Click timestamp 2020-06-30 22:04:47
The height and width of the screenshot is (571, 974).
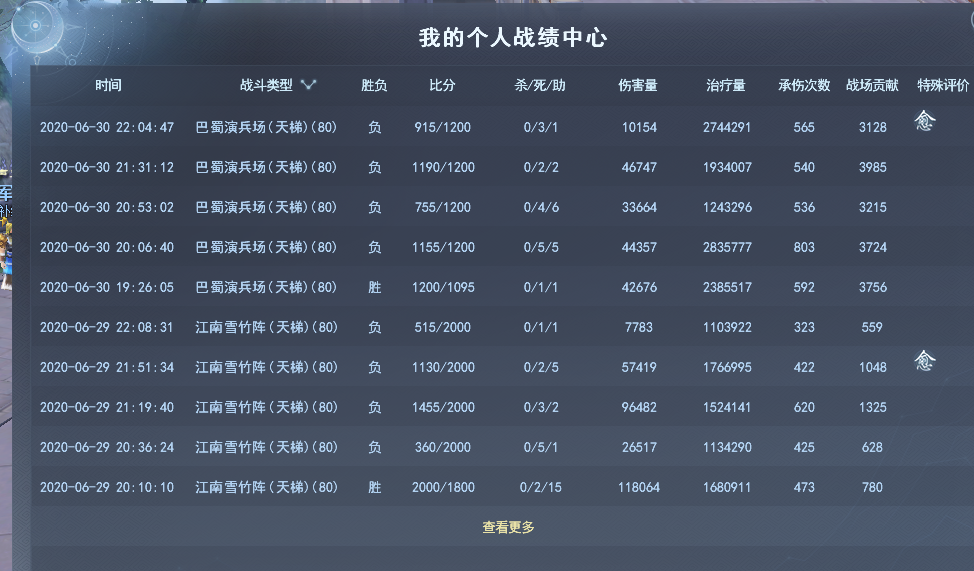(x=107, y=127)
